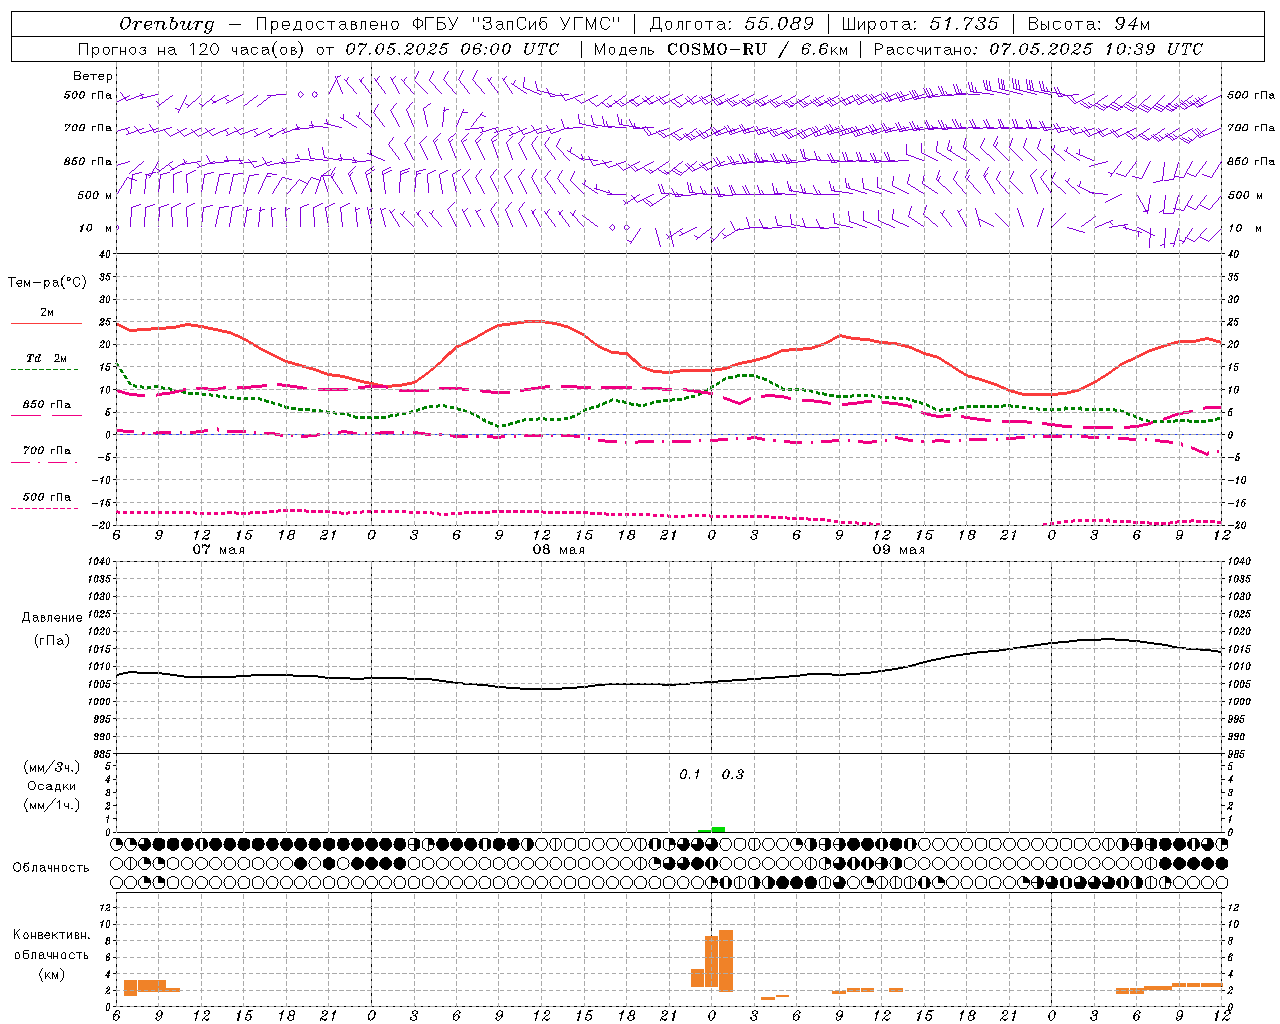1280x1024 pixels.
Task: Click the 'Конвективн.' panel label
Action: pyautogui.click(x=52, y=935)
